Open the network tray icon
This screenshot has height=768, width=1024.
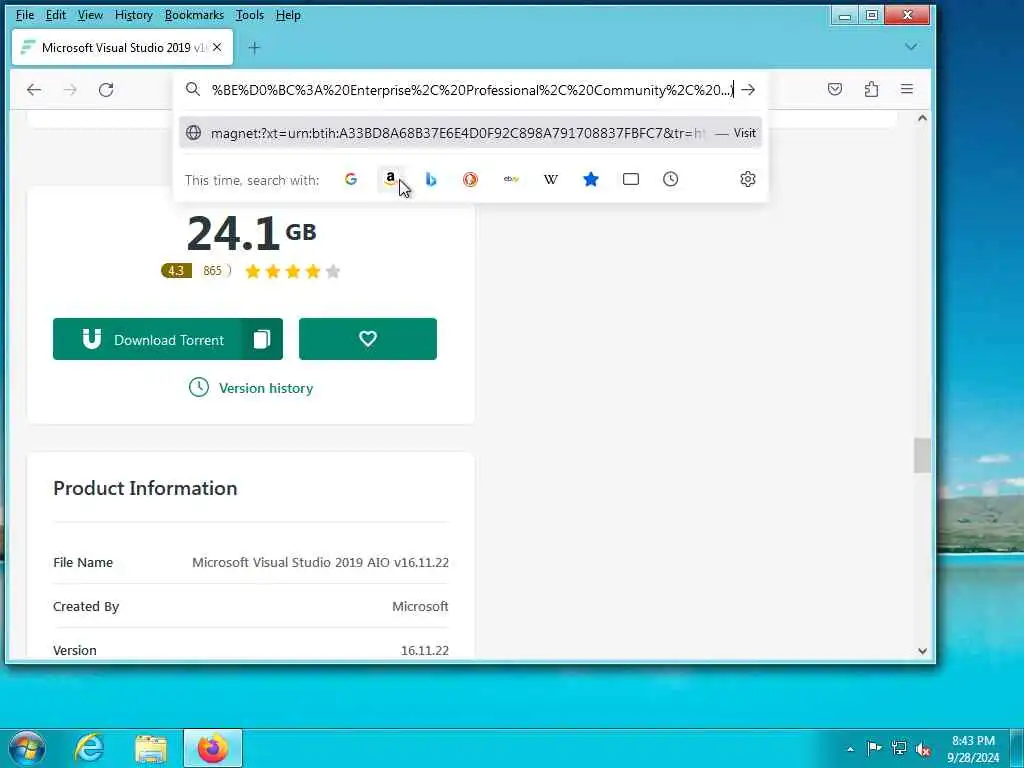click(899, 748)
